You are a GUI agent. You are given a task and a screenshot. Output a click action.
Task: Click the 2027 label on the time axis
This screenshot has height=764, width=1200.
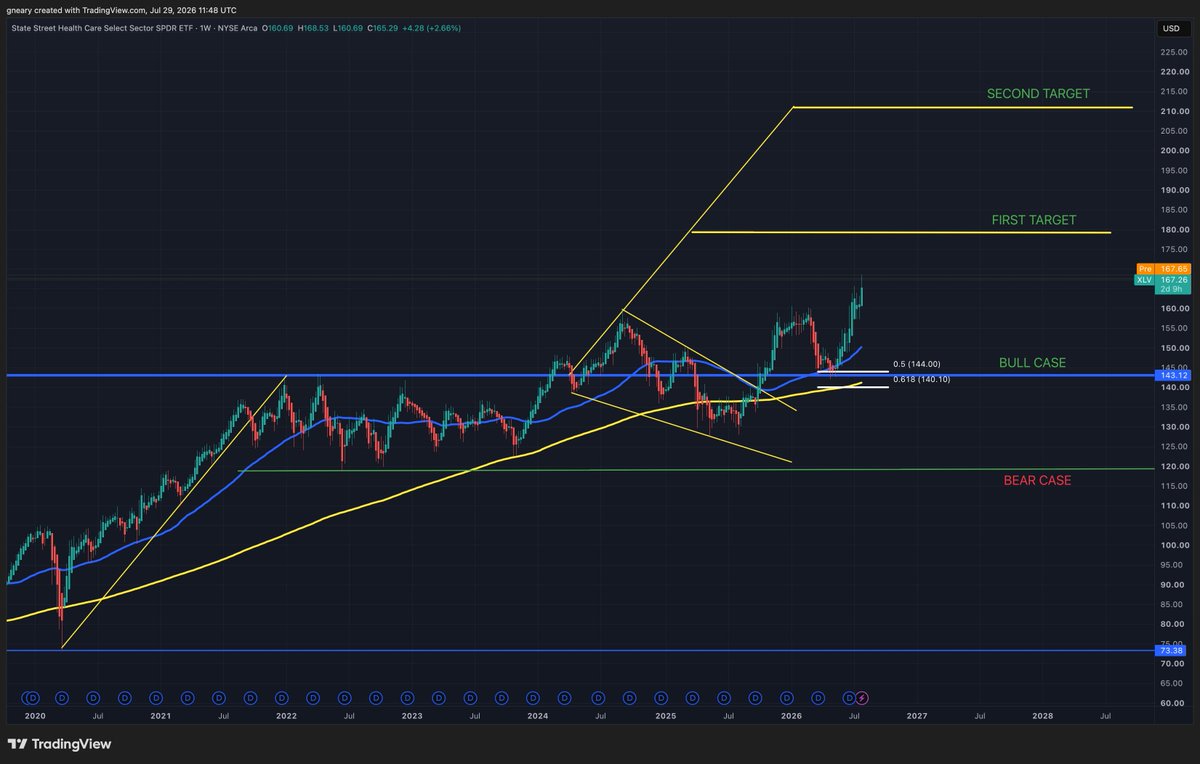(917, 716)
